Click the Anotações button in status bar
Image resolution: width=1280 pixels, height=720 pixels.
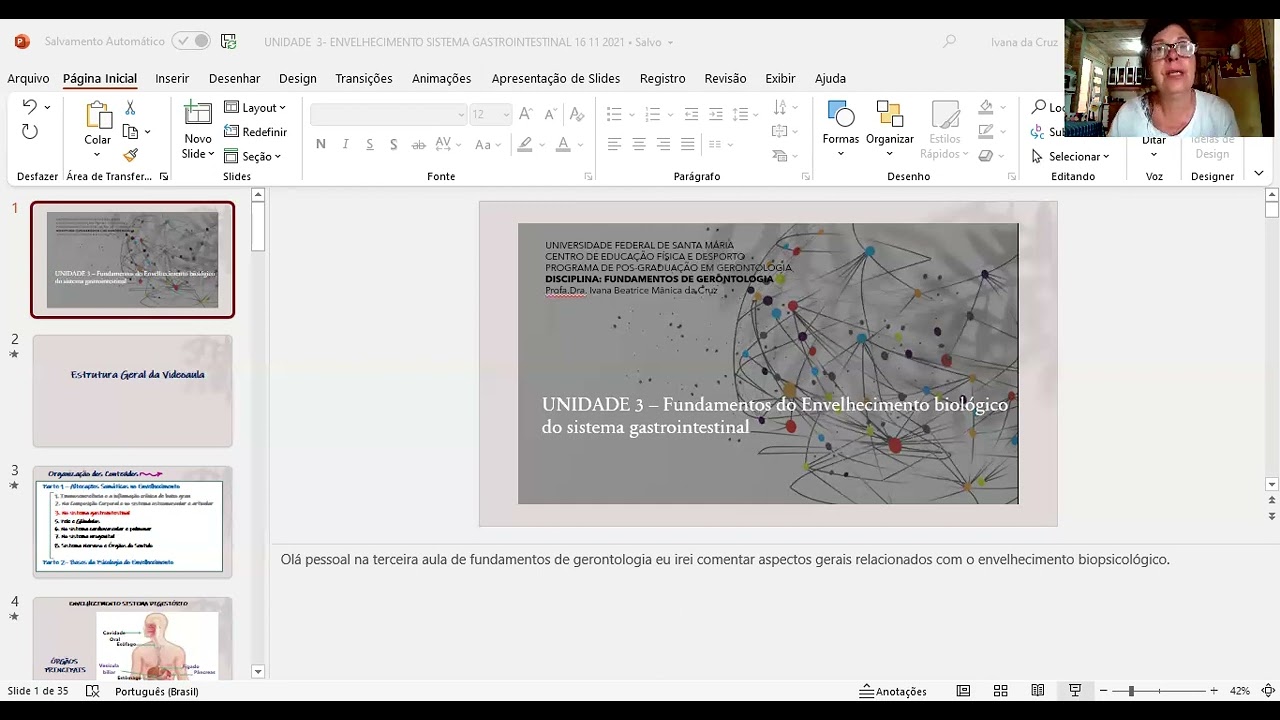click(x=893, y=691)
